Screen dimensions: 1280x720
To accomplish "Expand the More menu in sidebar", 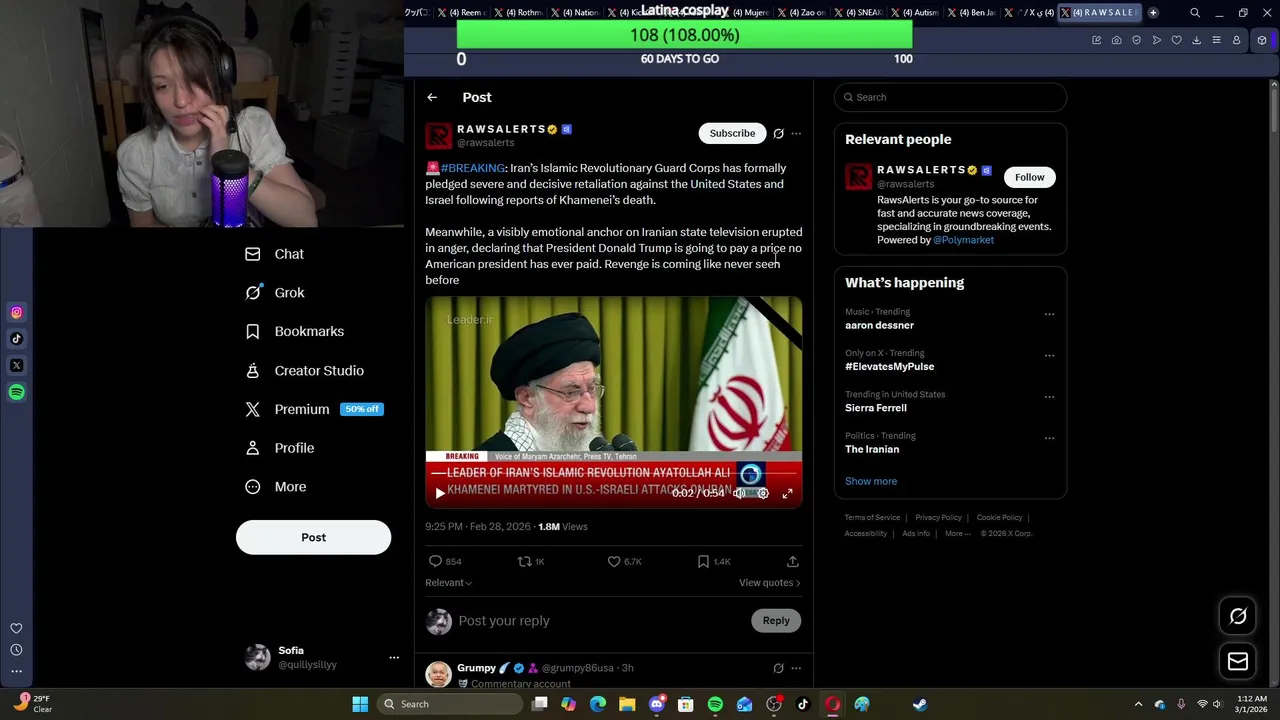I will coord(276,487).
